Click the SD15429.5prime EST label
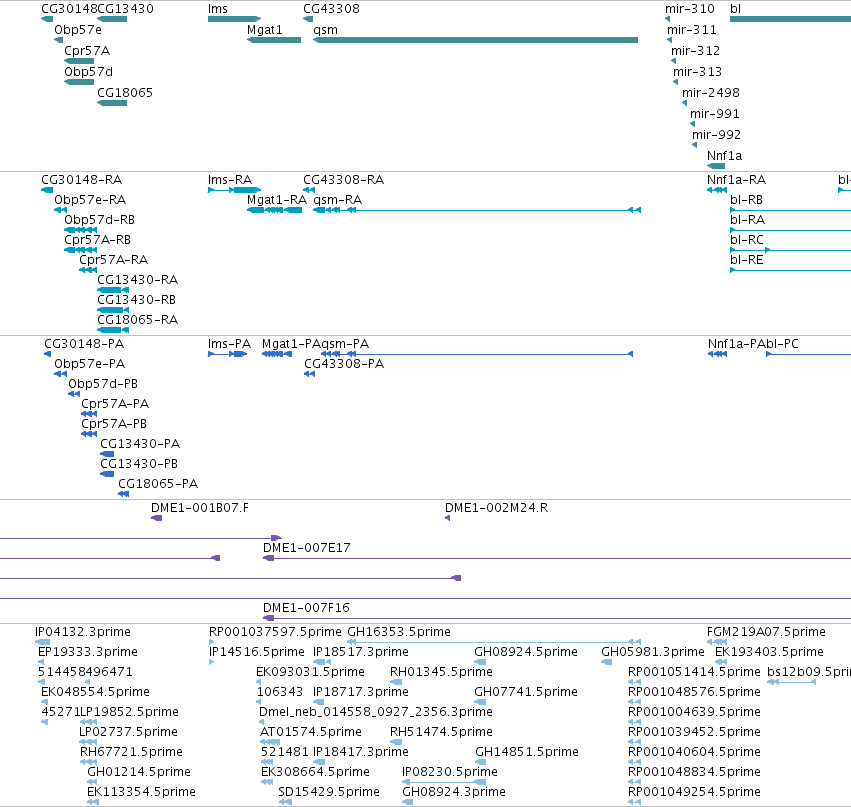 pyautogui.click(x=329, y=792)
